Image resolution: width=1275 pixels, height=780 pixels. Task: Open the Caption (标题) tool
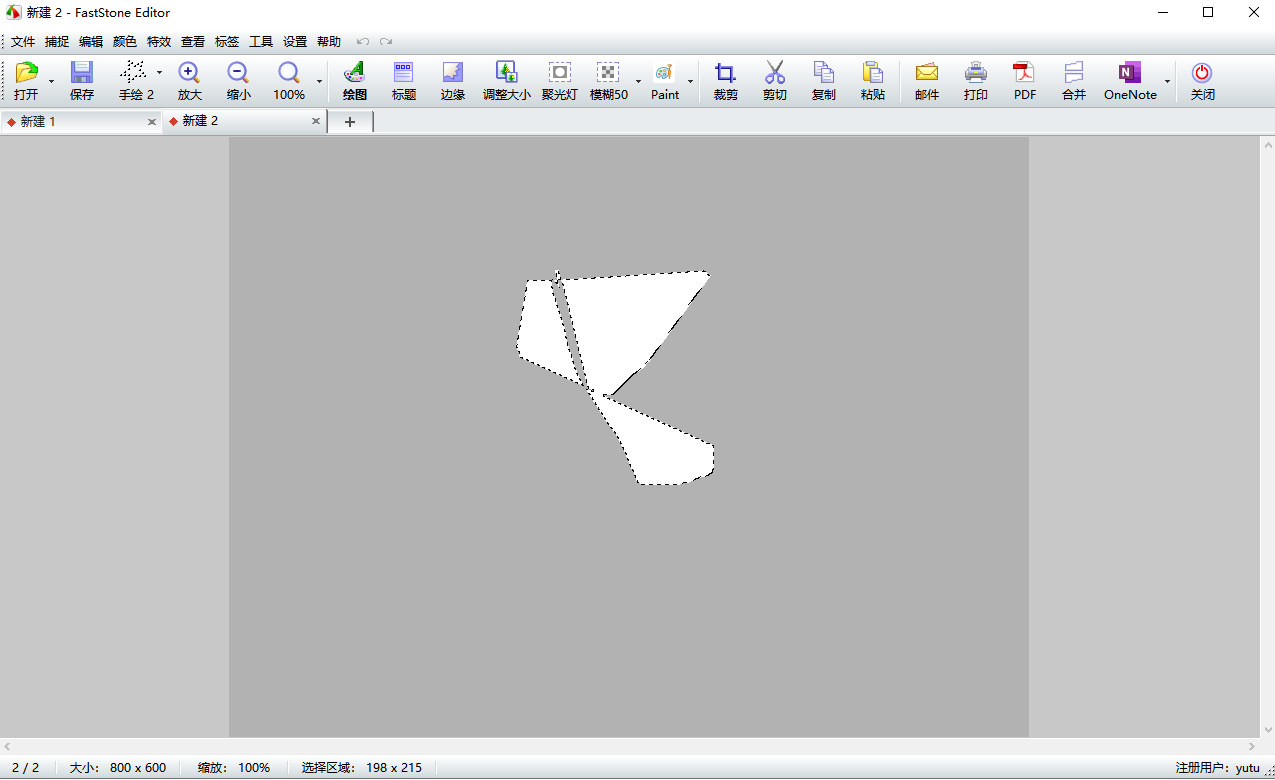(403, 74)
